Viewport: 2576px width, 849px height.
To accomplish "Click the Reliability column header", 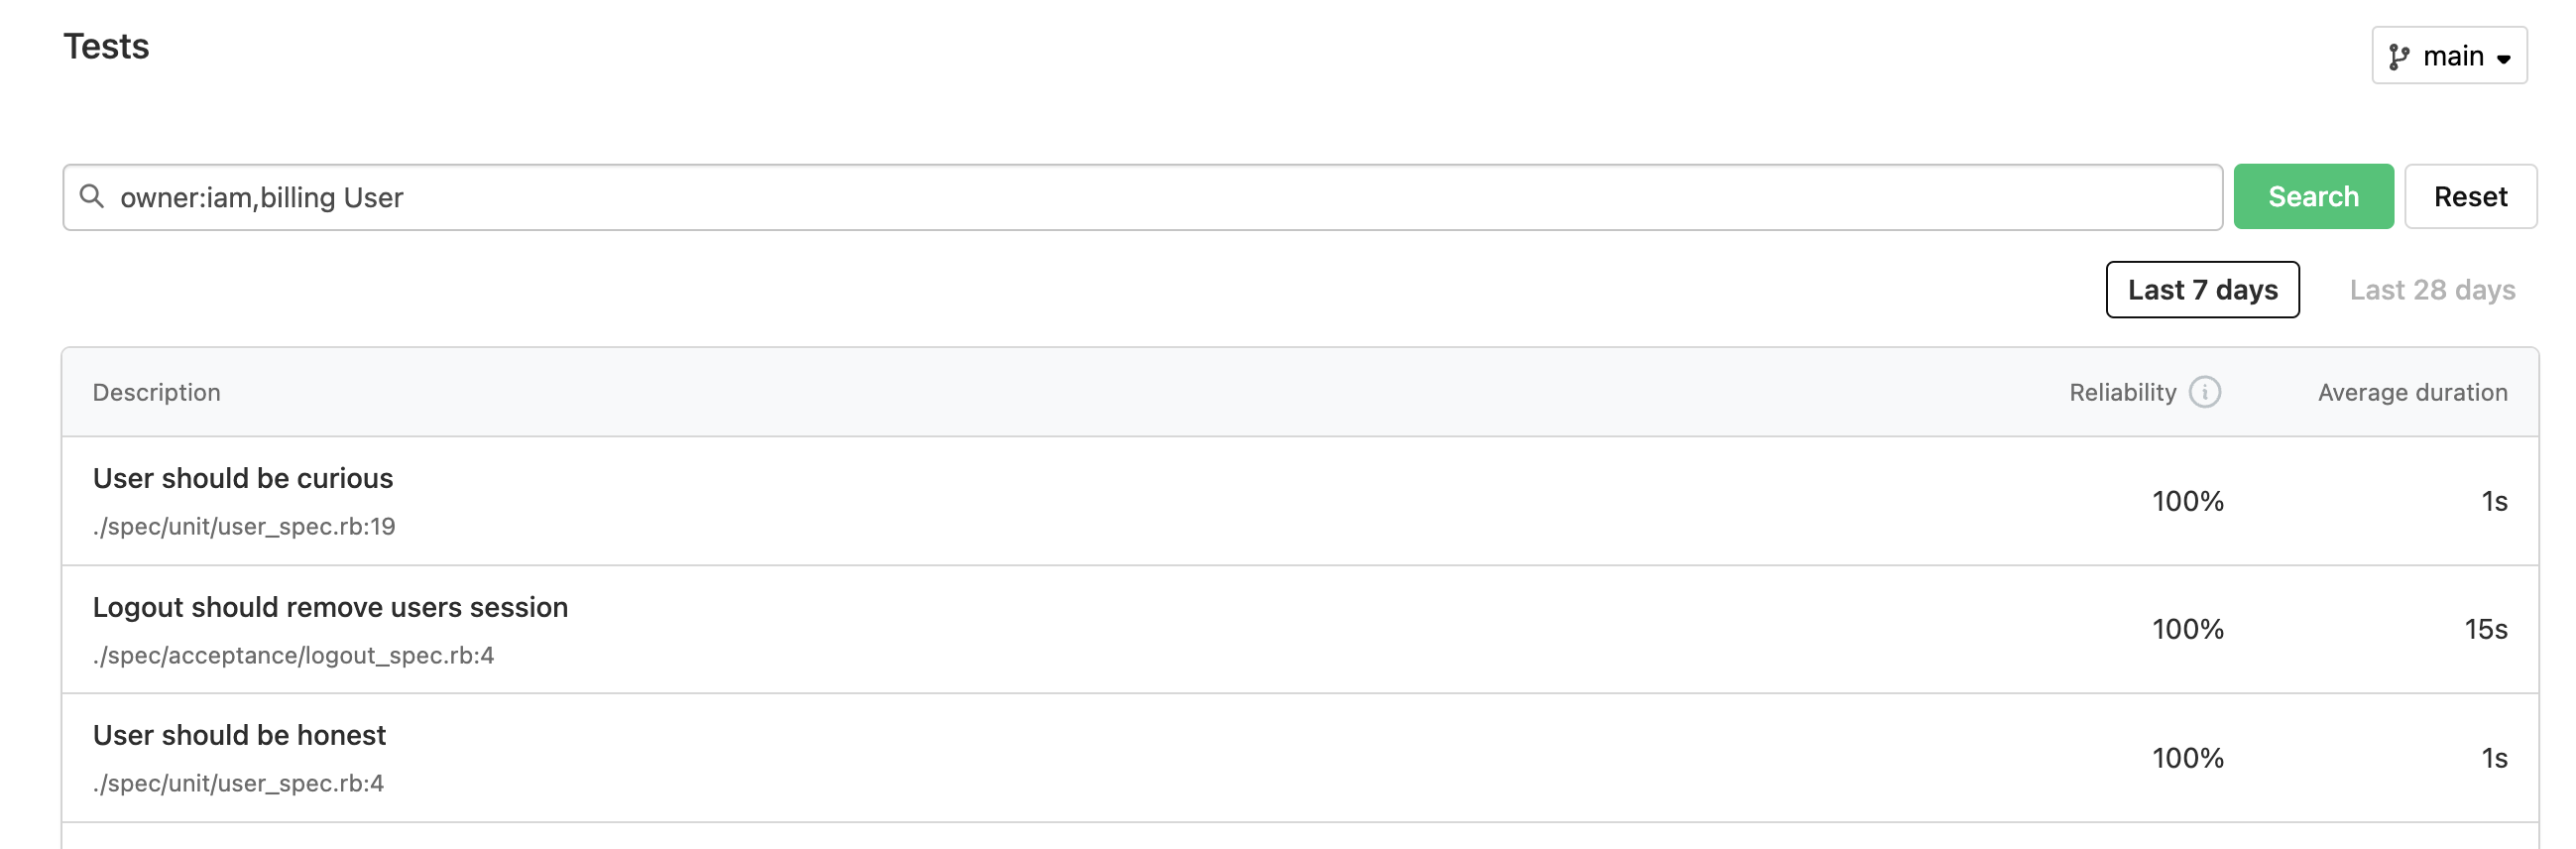I will click(2122, 392).
